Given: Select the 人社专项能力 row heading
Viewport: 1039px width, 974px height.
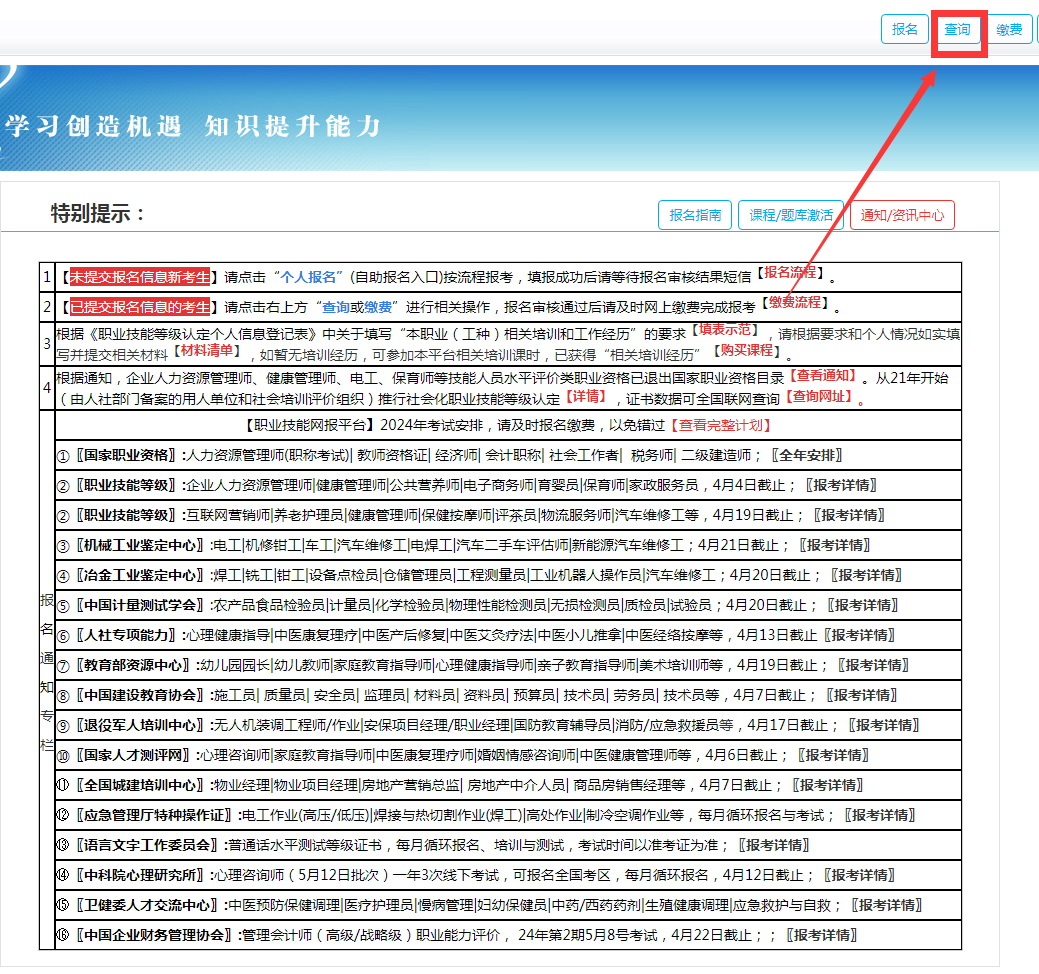Looking at the screenshot, I should point(126,635).
